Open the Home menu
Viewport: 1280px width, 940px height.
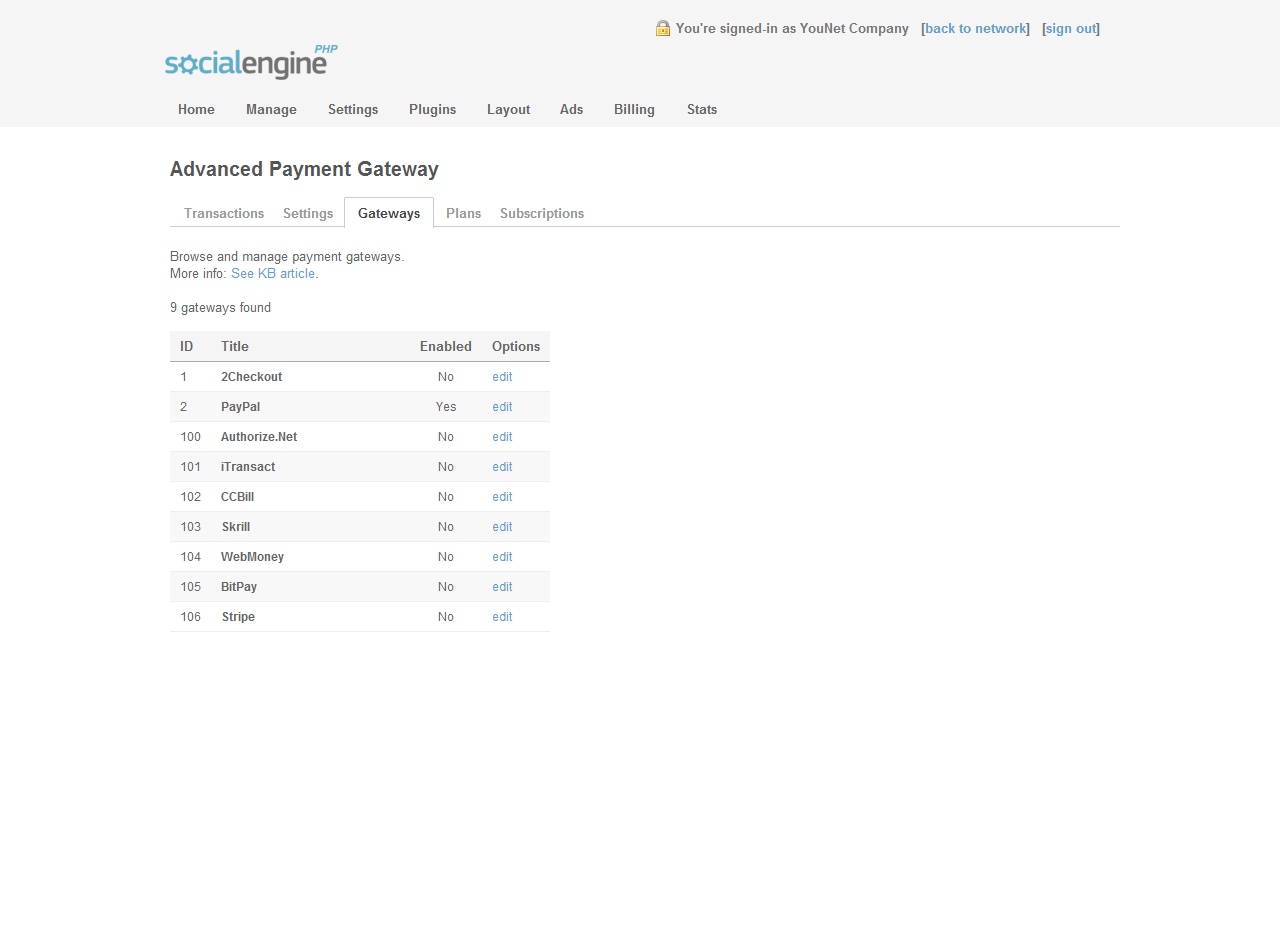(196, 109)
